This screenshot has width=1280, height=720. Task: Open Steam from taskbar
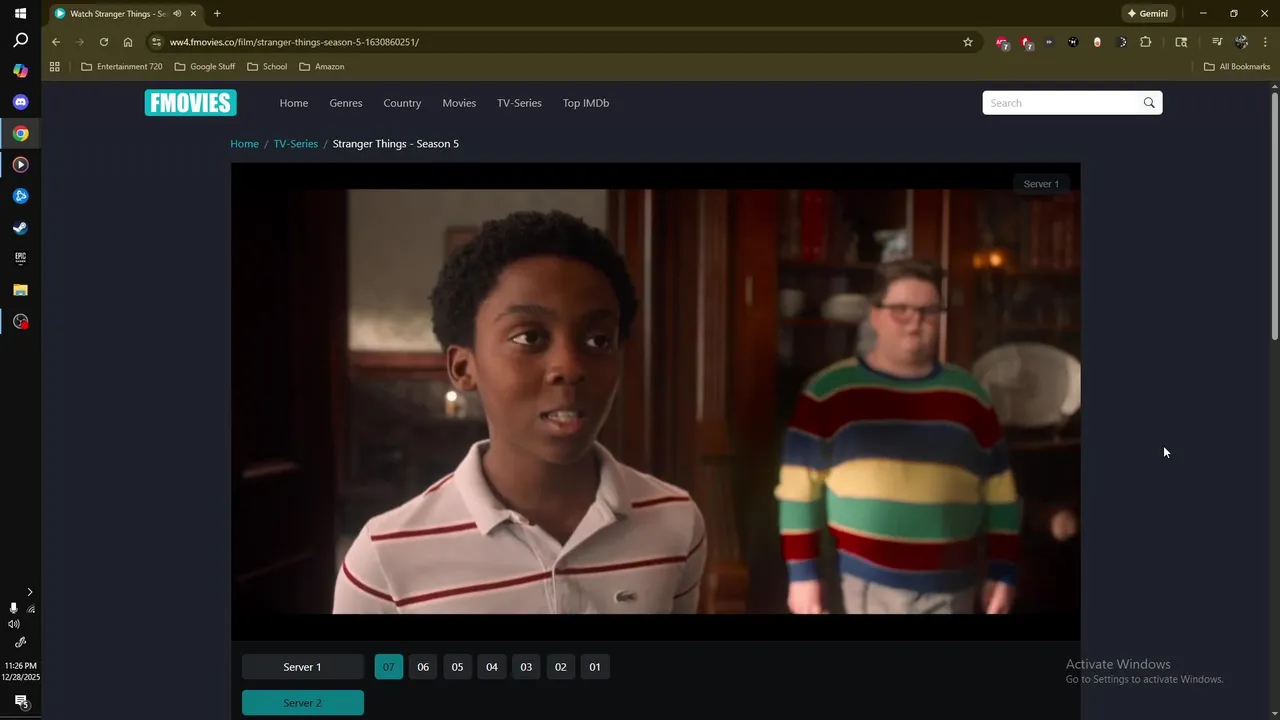tap(20, 227)
